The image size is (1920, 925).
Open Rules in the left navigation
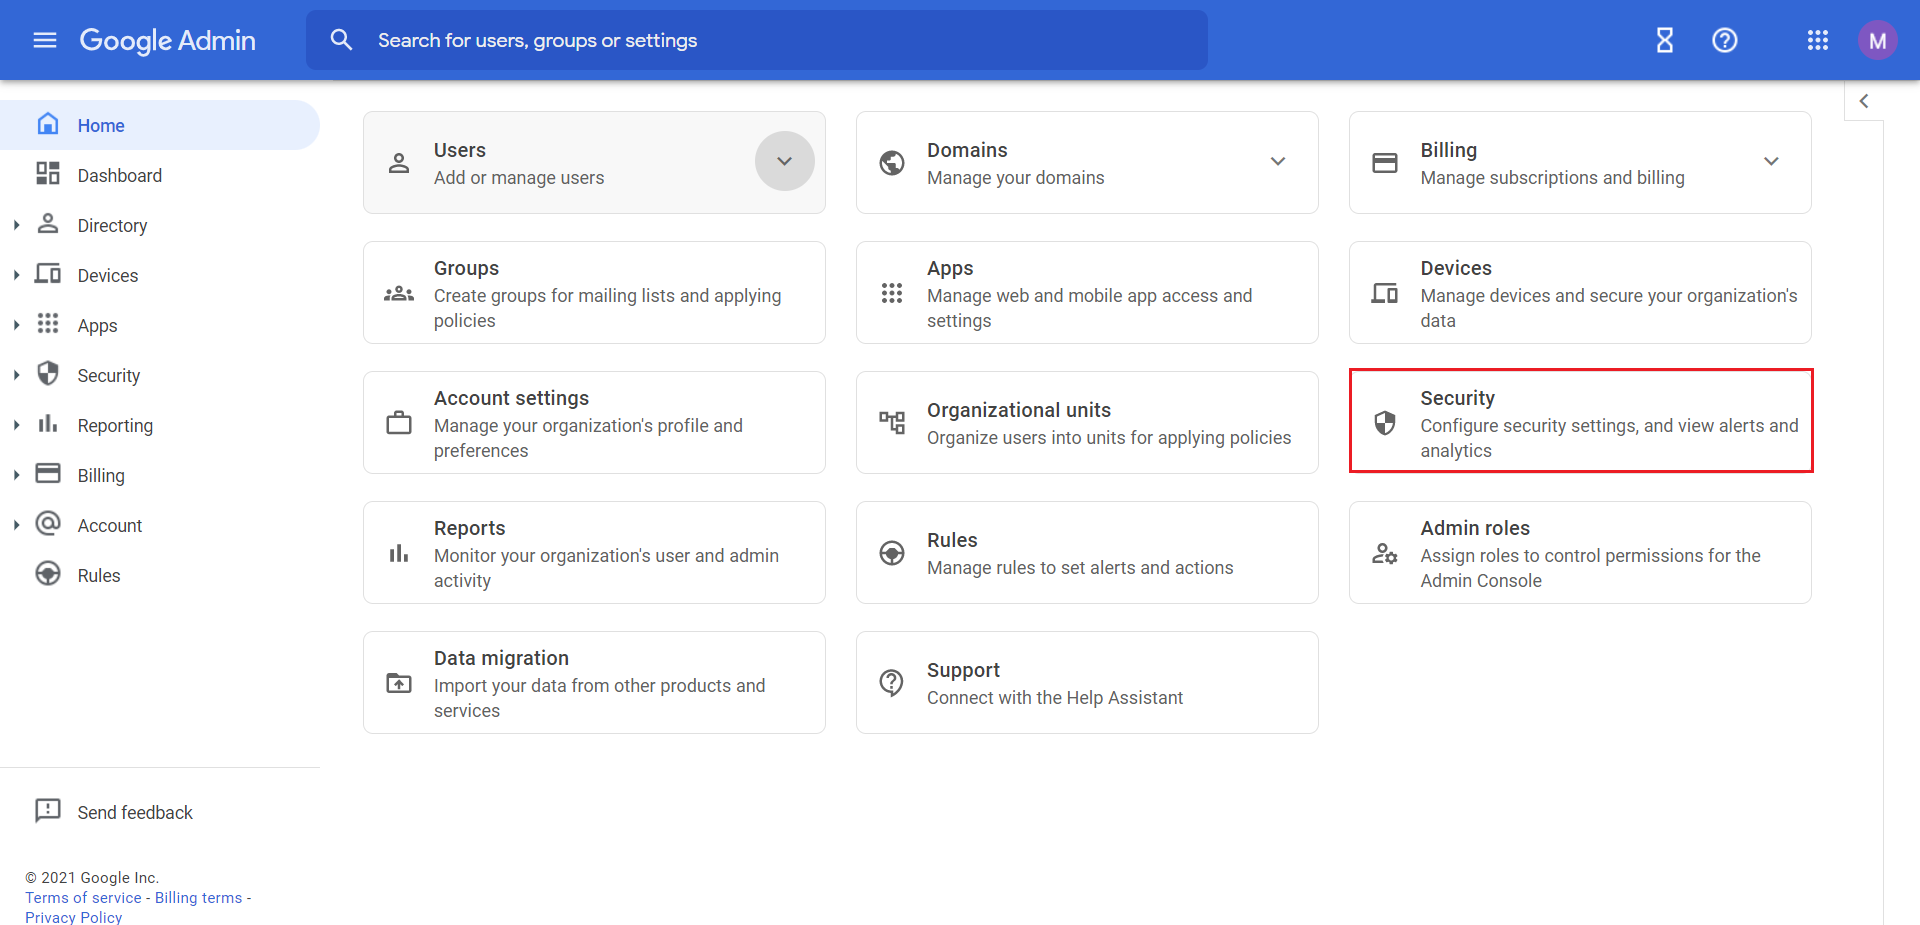pyautogui.click(x=99, y=575)
